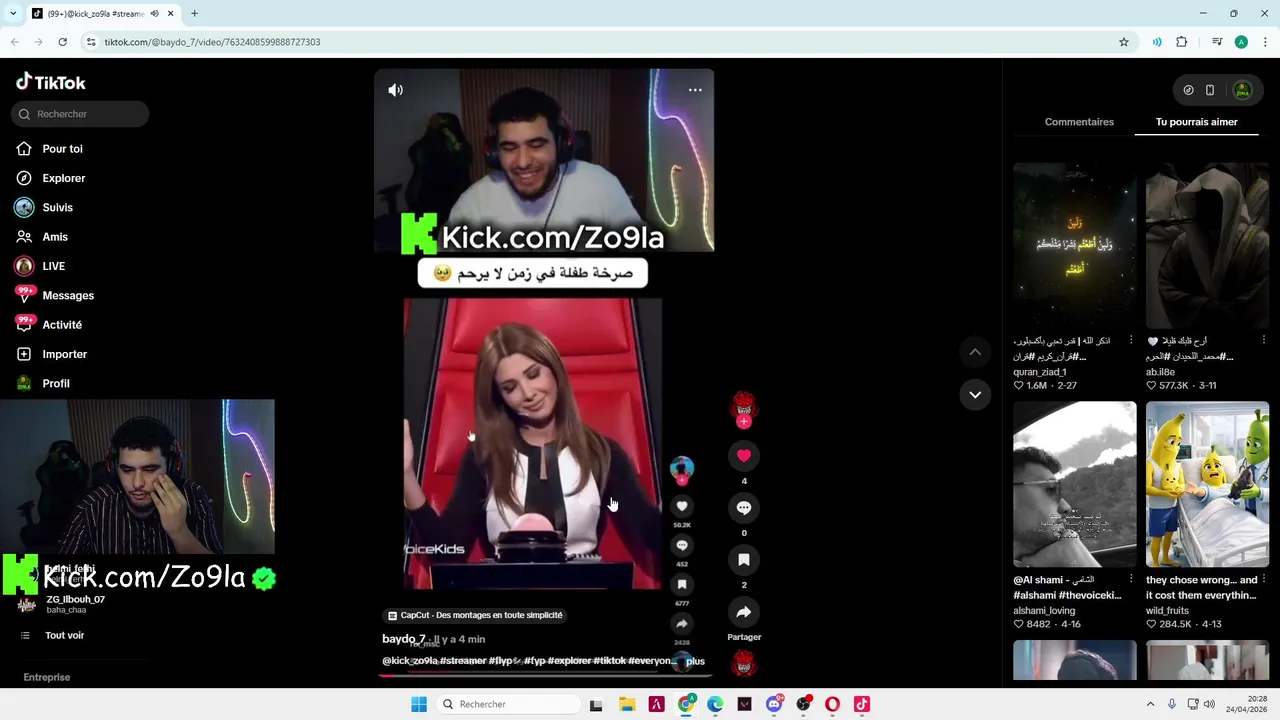Open File Explorer from taskbar

pos(627,704)
